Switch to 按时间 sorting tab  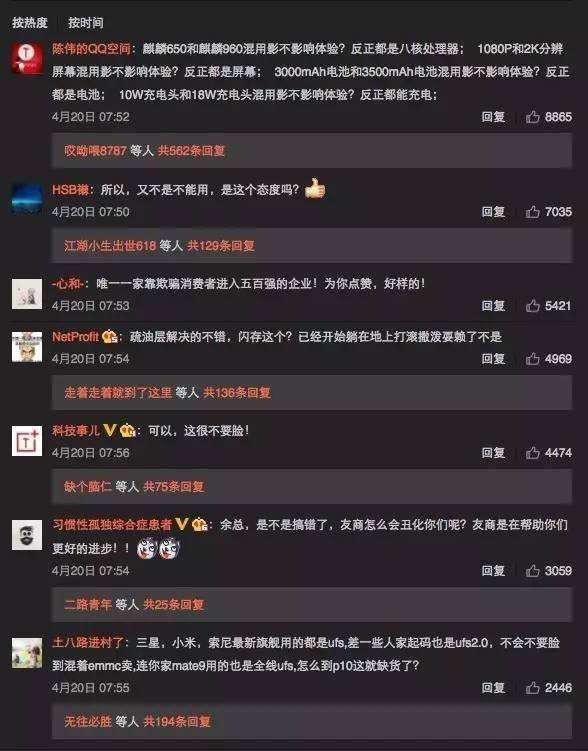tap(85, 23)
